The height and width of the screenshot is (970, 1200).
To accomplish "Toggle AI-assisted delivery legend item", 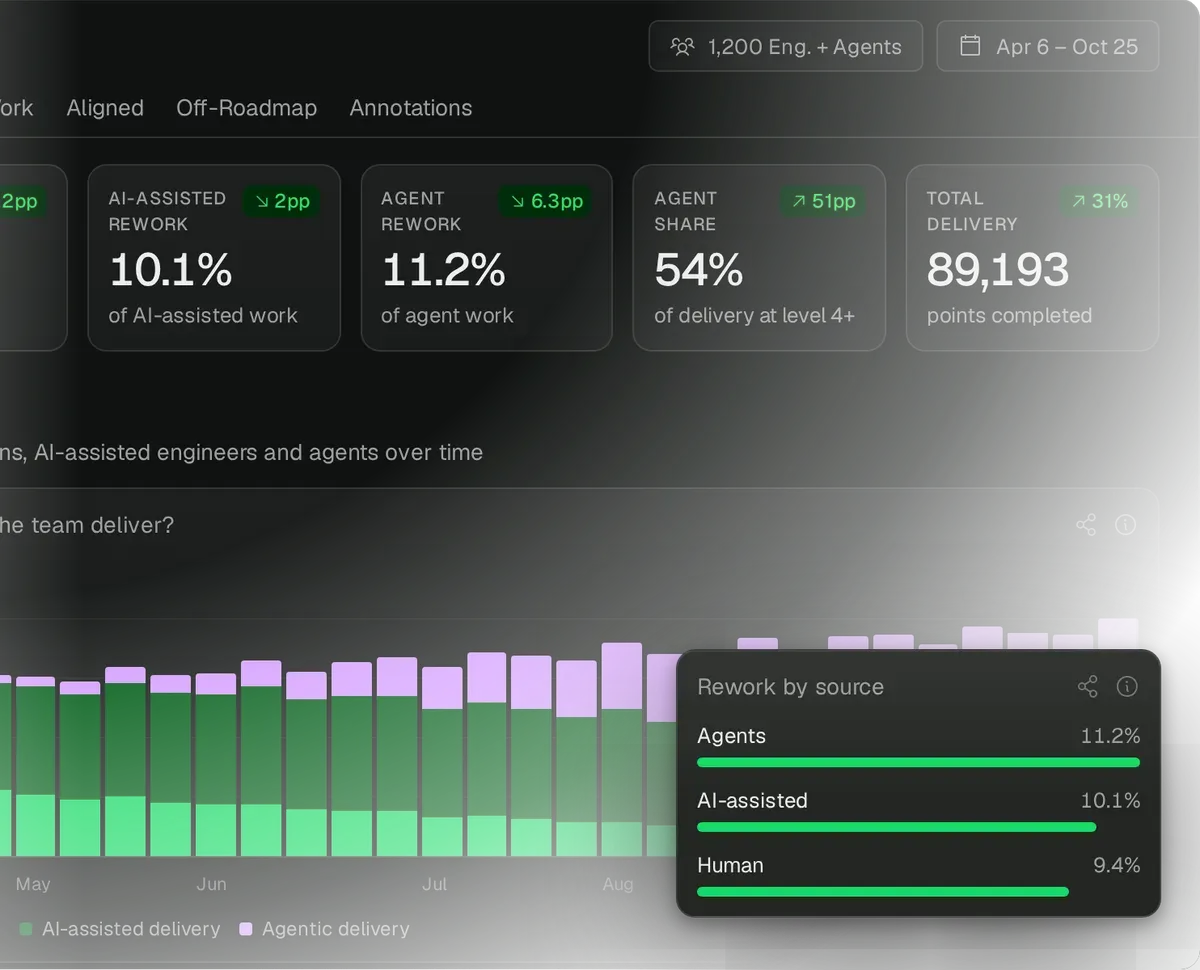I will pyautogui.click(x=120, y=929).
